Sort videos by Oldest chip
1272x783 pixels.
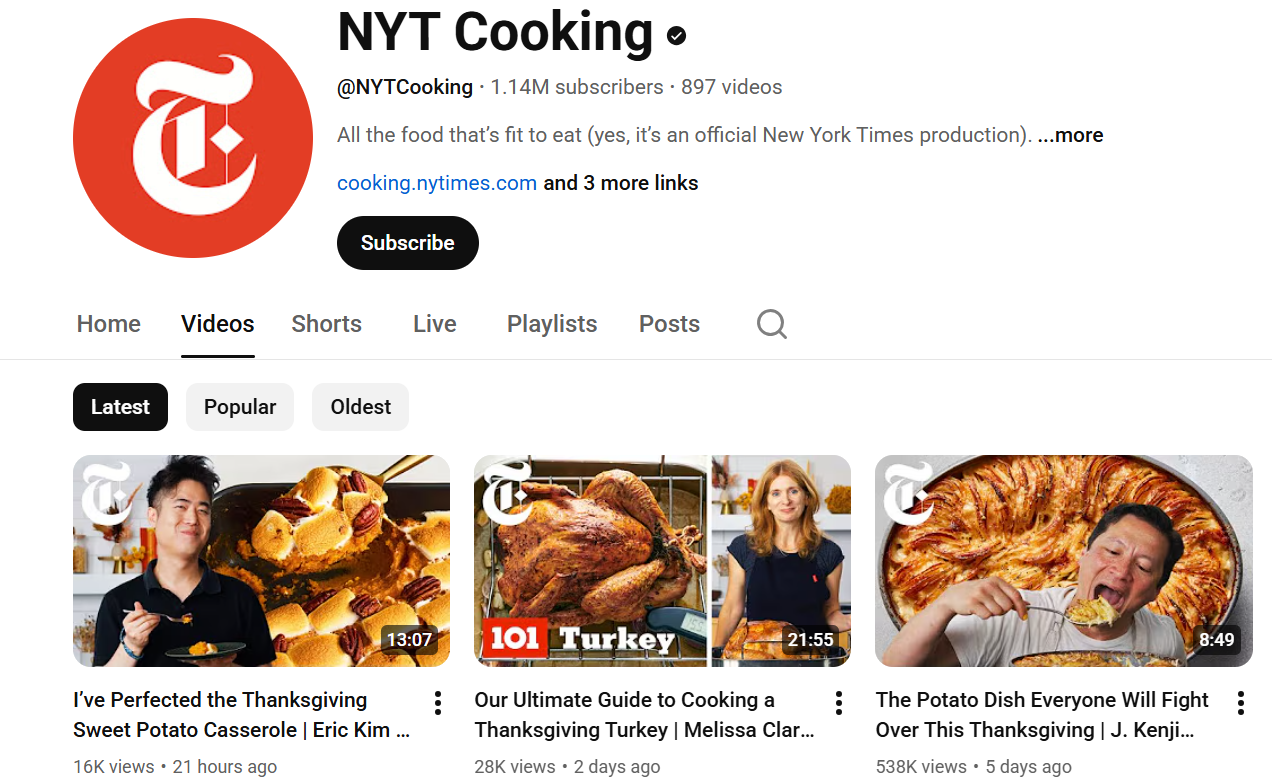[x=361, y=407]
